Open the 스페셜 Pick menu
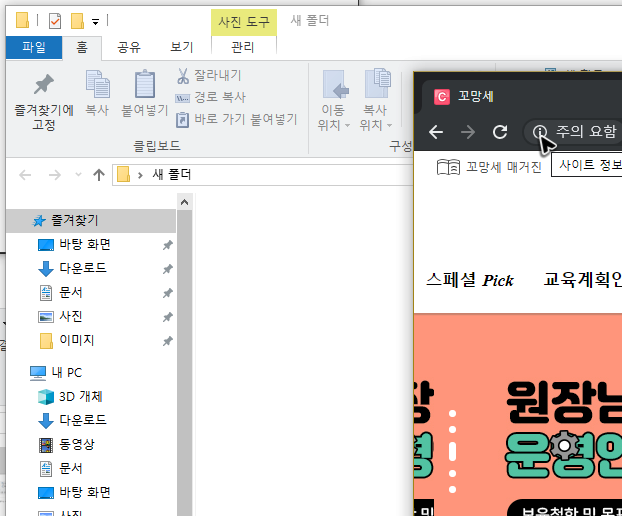The width and height of the screenshot is (622, 516). (470, 280)
